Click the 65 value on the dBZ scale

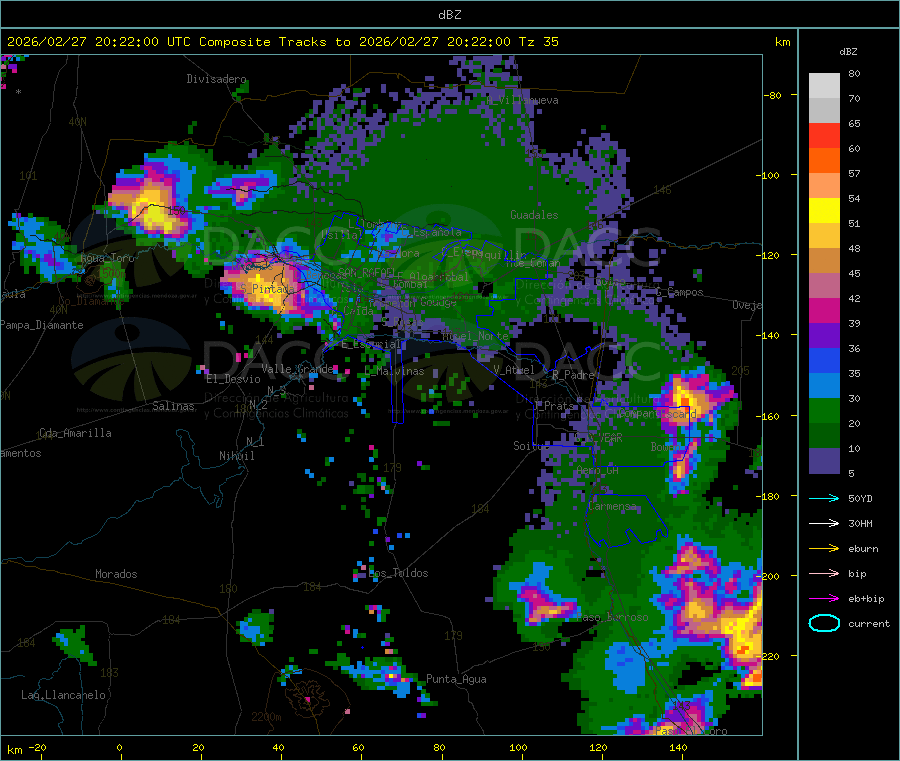point(854,123)
